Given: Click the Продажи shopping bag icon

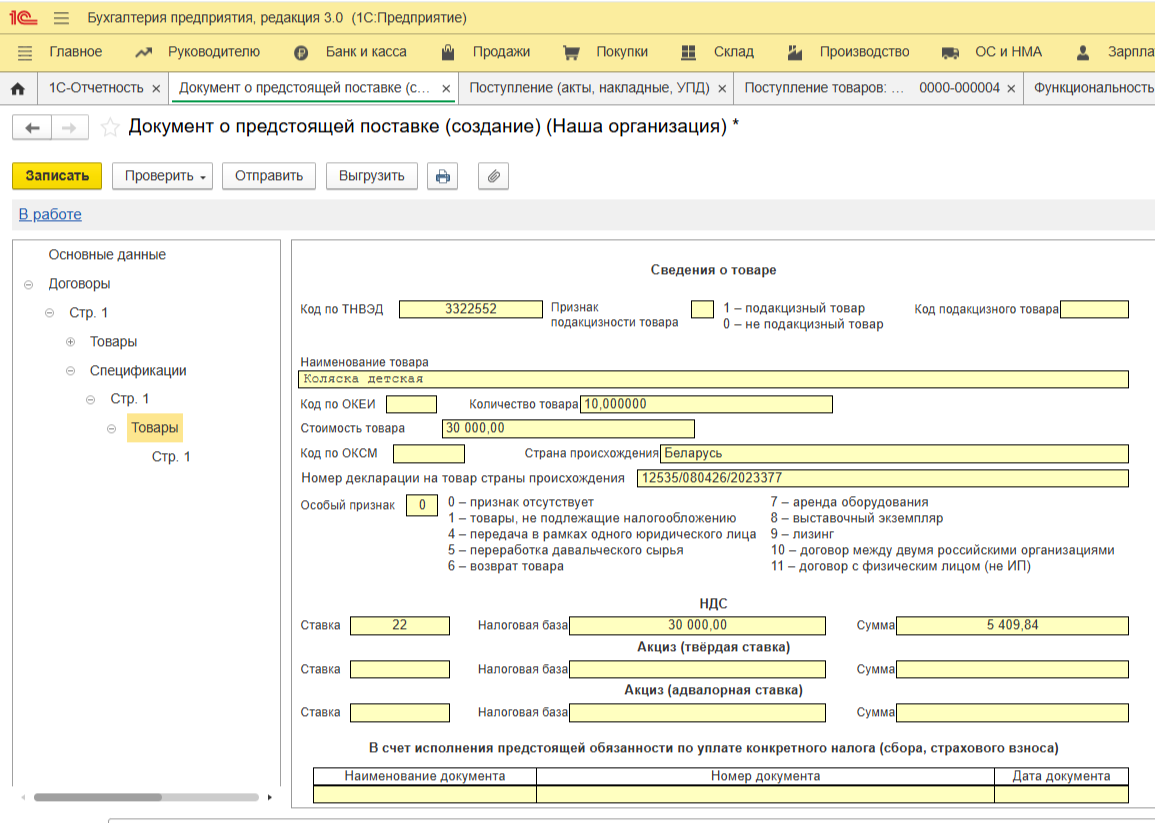Looking at the screenshot, I should pos(447,52).
